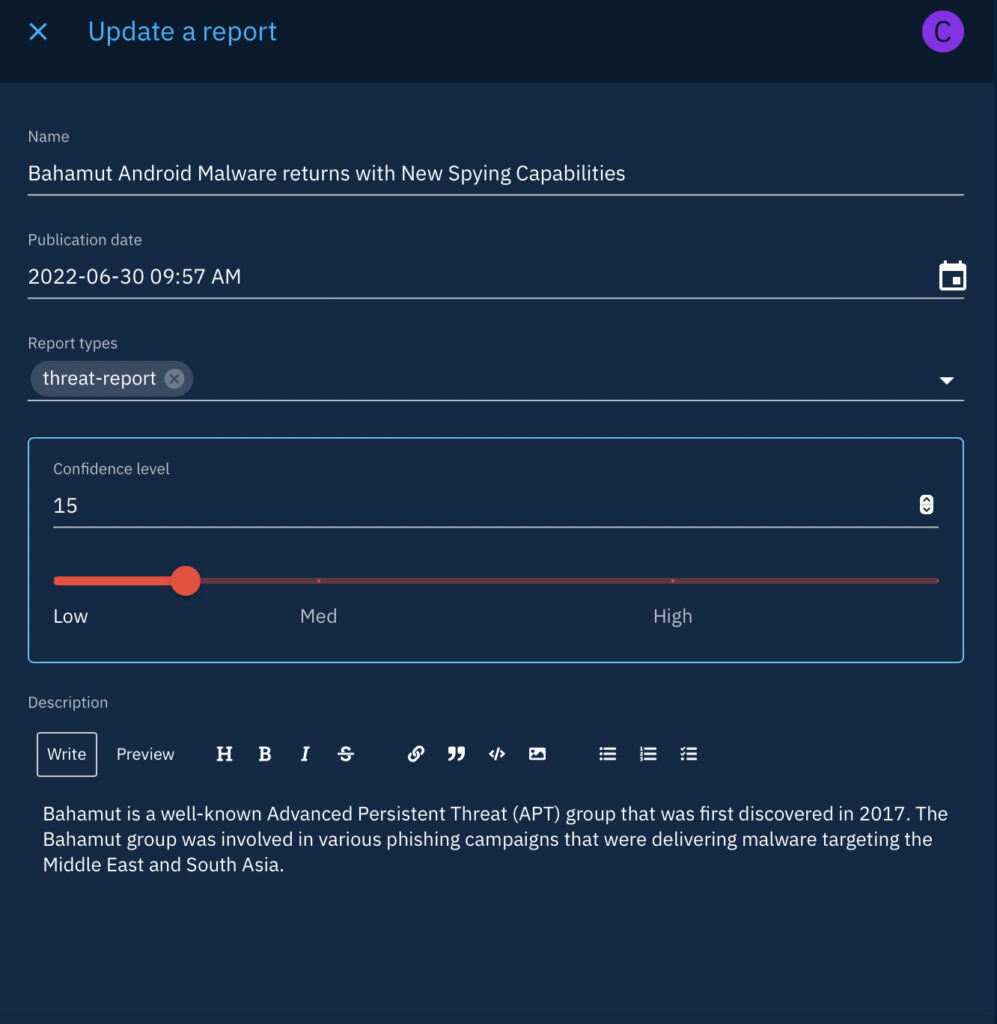Click the header formatting icon

click(224, 754)
